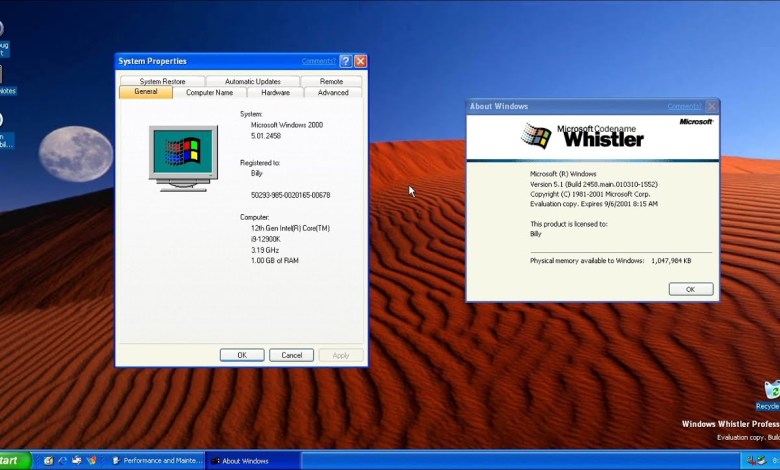780x470 pixels.
Task: Click the "3.19 GHz" speed text
Action: tap(265, 250)
